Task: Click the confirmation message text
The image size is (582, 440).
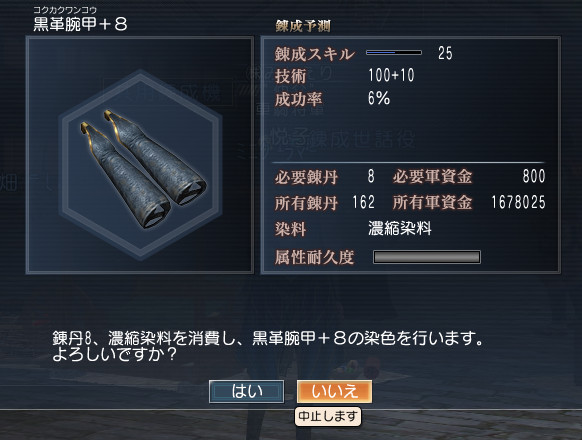Action: (267, 346)
